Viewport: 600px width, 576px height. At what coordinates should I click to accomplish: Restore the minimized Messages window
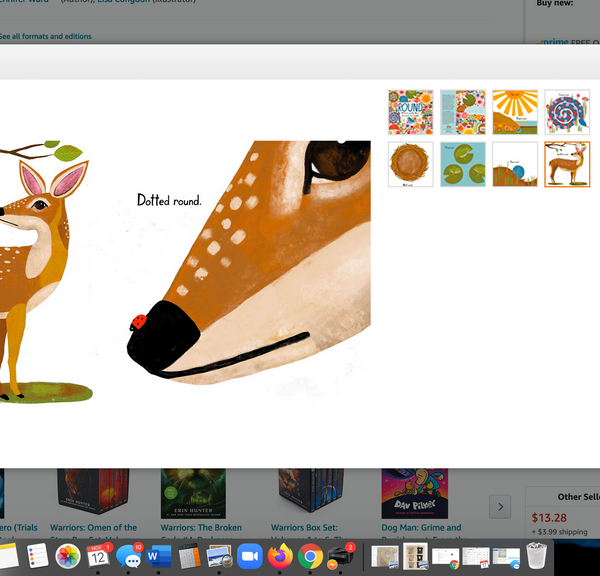[506, 558]
